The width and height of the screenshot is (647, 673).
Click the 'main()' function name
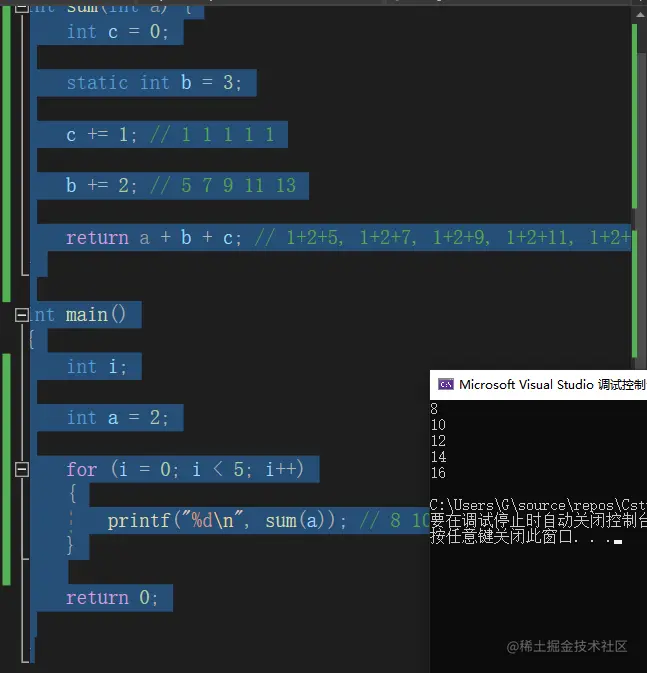95,315
